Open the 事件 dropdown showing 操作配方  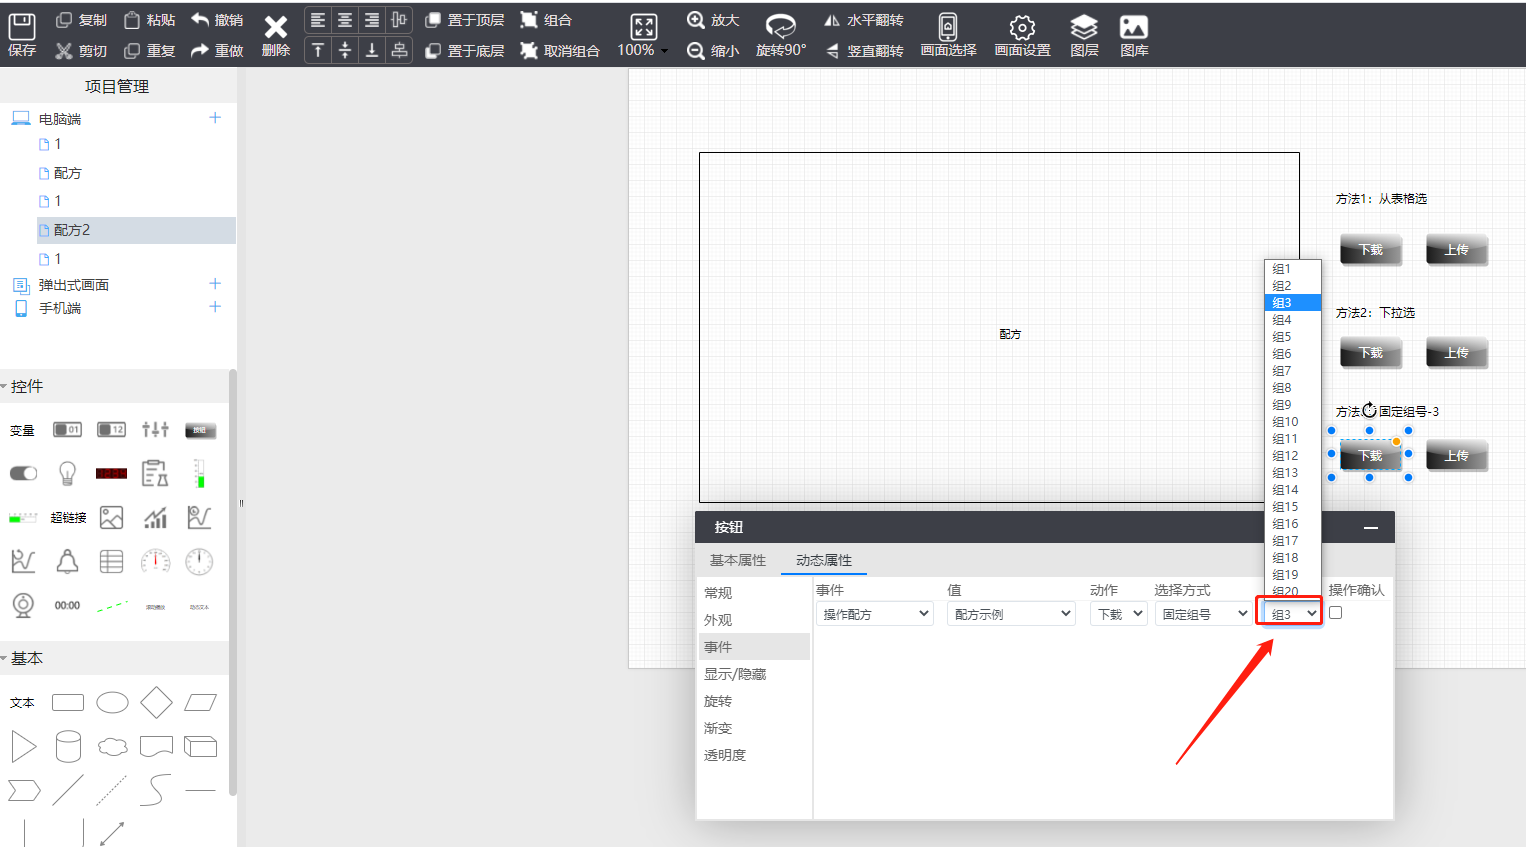pyautogui.click(x=875, y=614)
